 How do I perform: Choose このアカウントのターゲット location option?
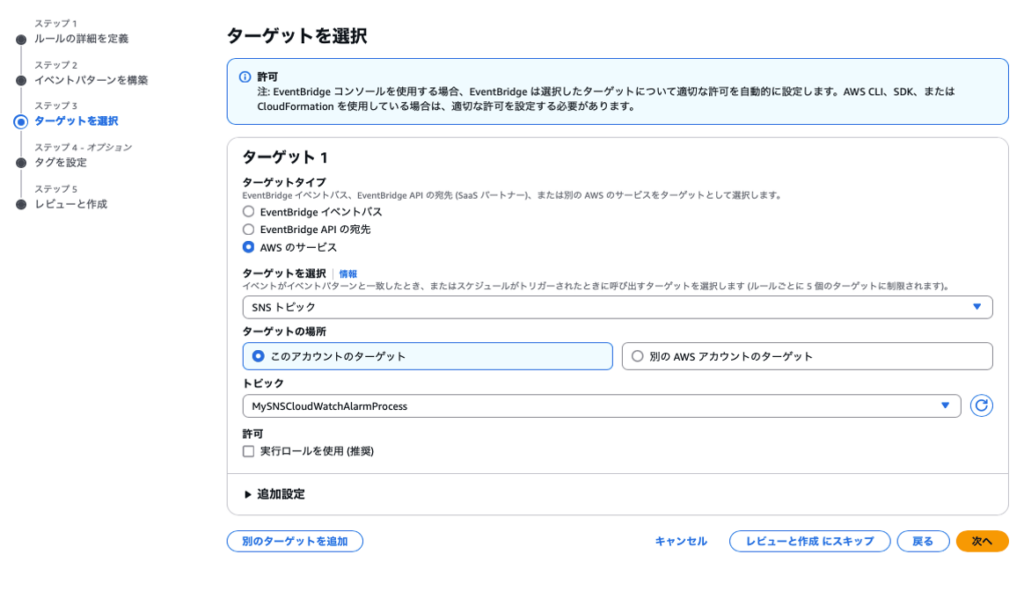pos(258,356)
